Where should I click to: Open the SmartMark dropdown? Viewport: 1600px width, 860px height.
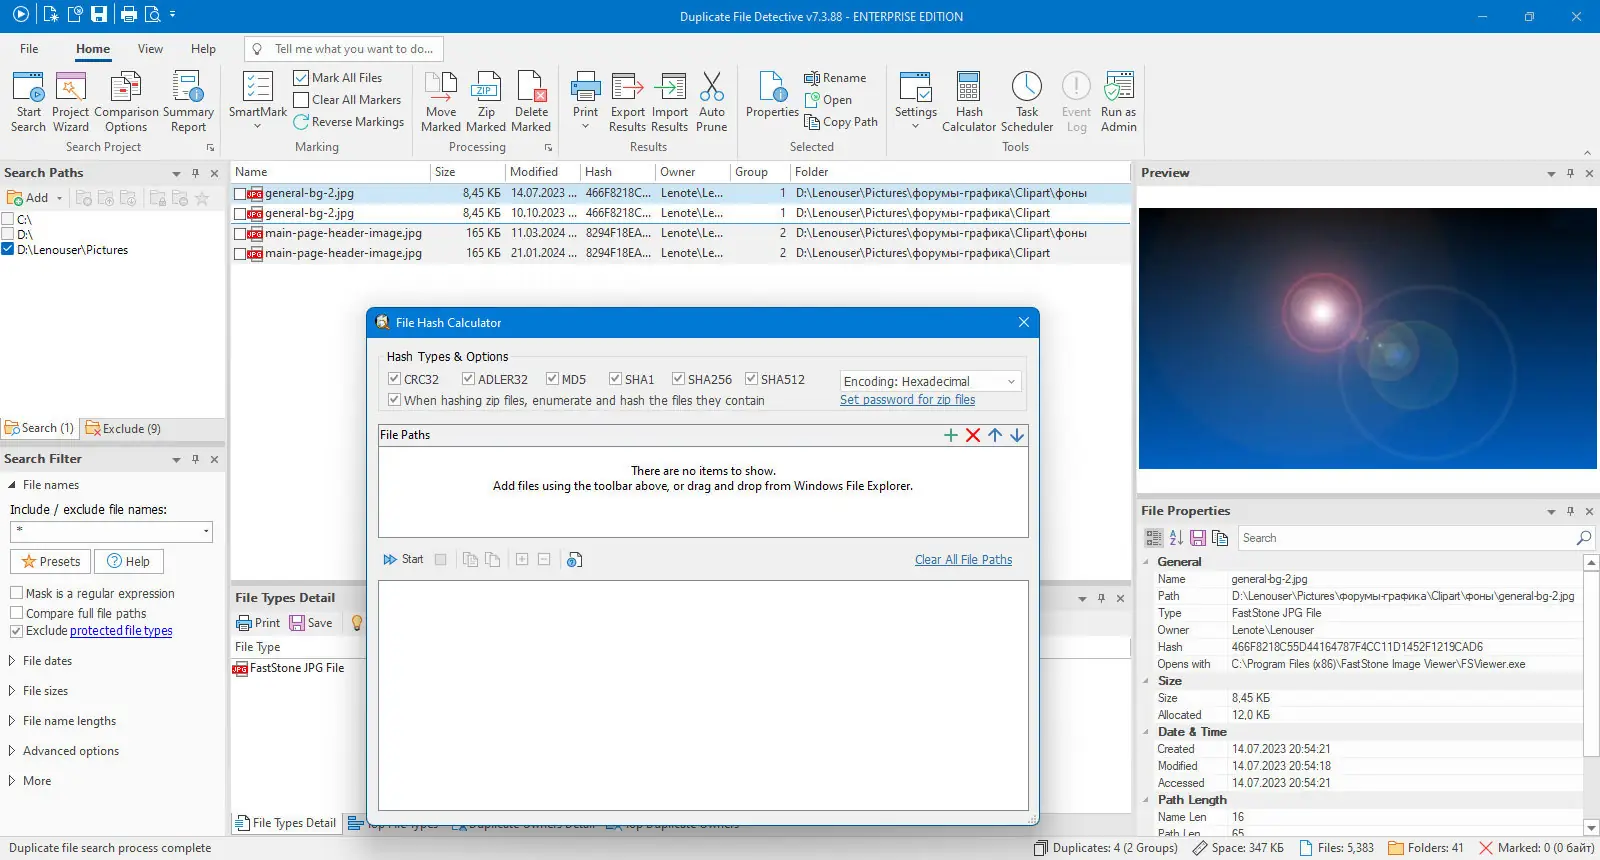[x=258, y=101]
